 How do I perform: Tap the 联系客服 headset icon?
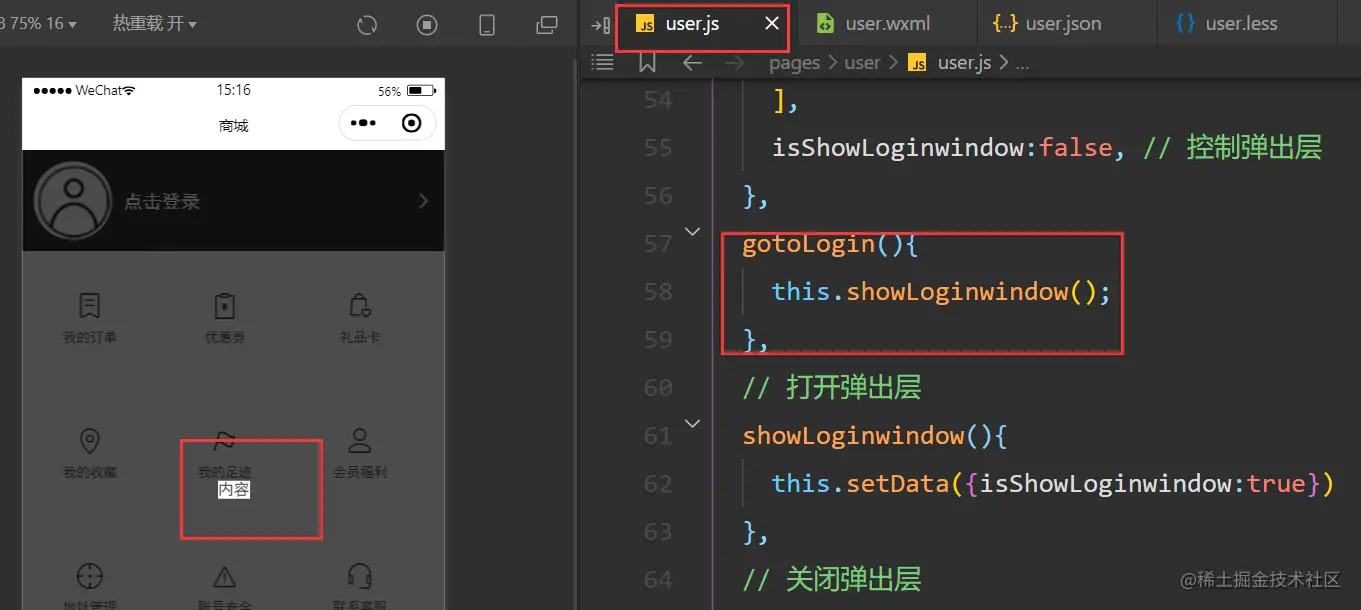(360, 576)
